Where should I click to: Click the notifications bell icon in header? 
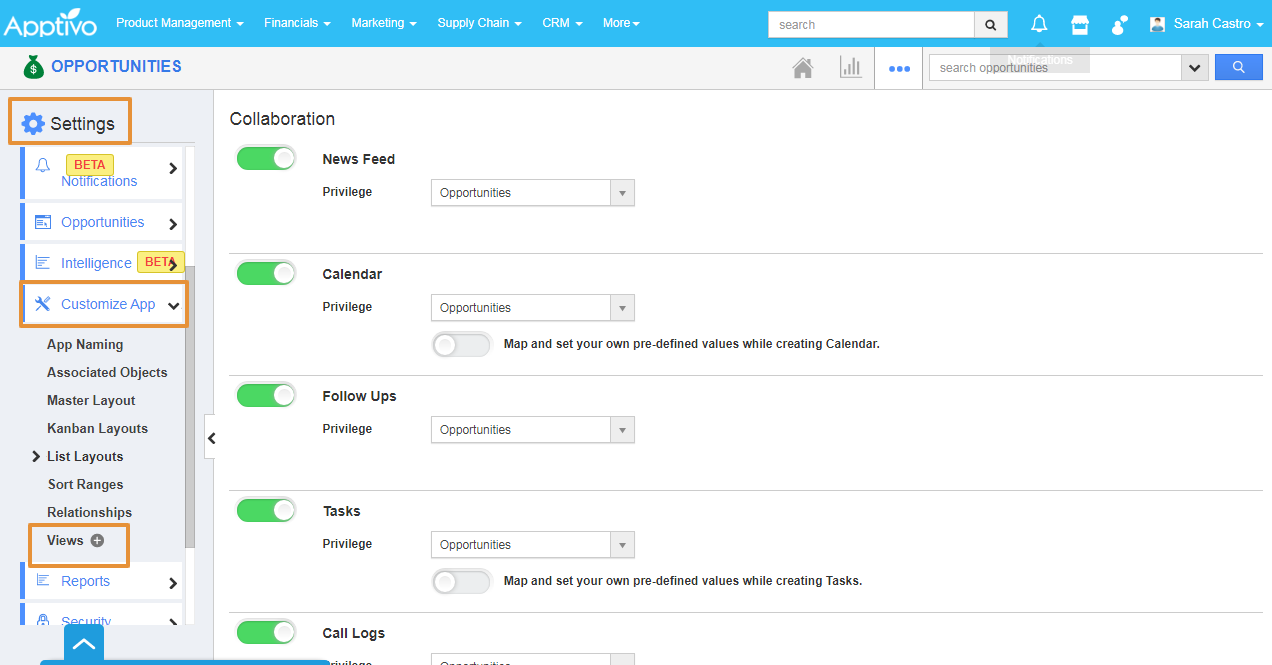pyautogui.click(x=1039, y=24)
